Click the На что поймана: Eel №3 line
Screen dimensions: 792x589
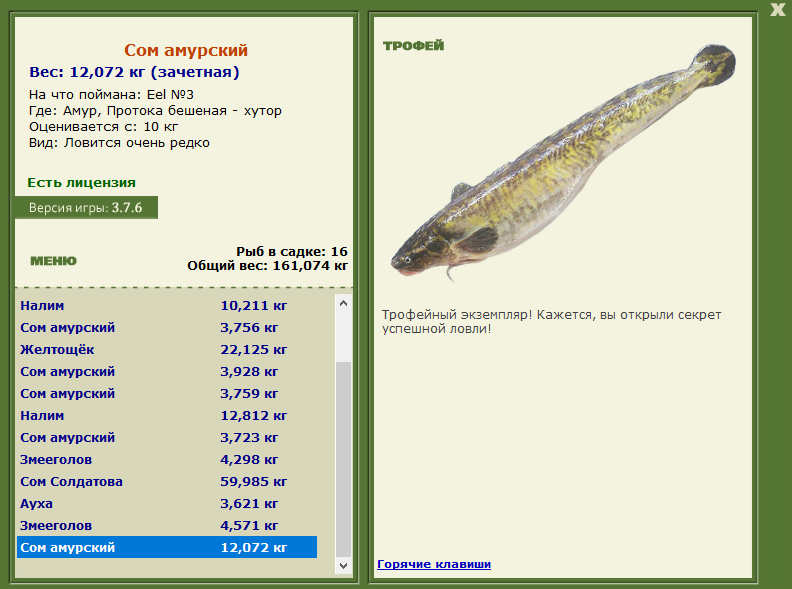(x=111, y=94)
